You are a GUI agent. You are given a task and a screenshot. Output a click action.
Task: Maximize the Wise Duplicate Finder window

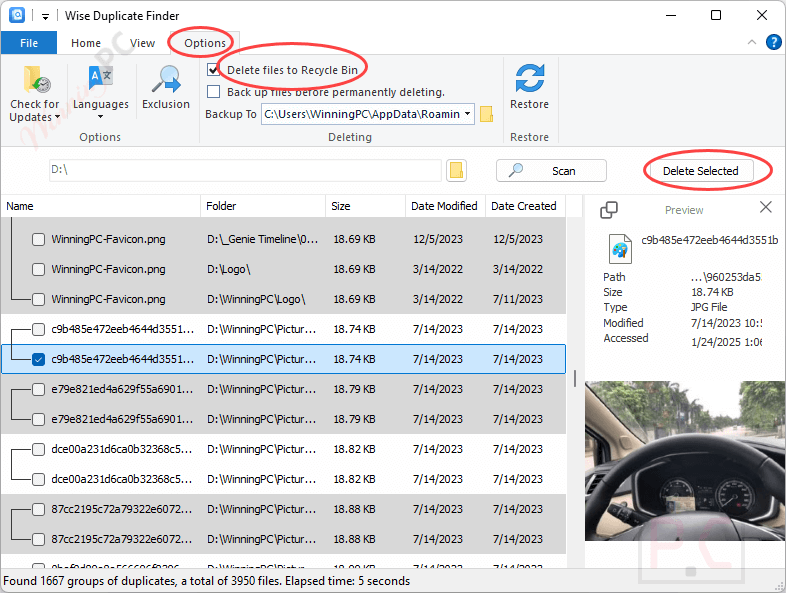click(x=716, y=16)
